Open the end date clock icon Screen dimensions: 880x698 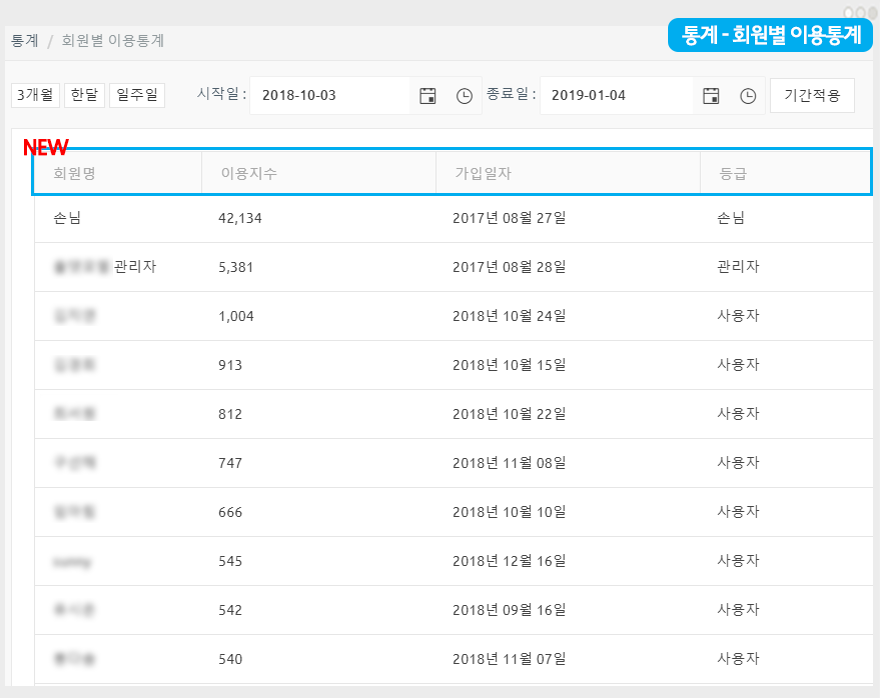point(748,96)
